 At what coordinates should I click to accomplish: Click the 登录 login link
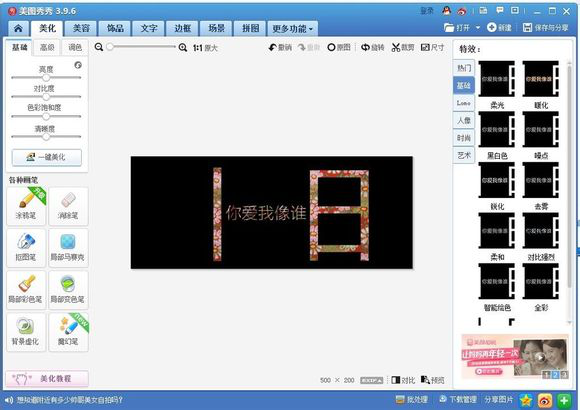(426, 11)
